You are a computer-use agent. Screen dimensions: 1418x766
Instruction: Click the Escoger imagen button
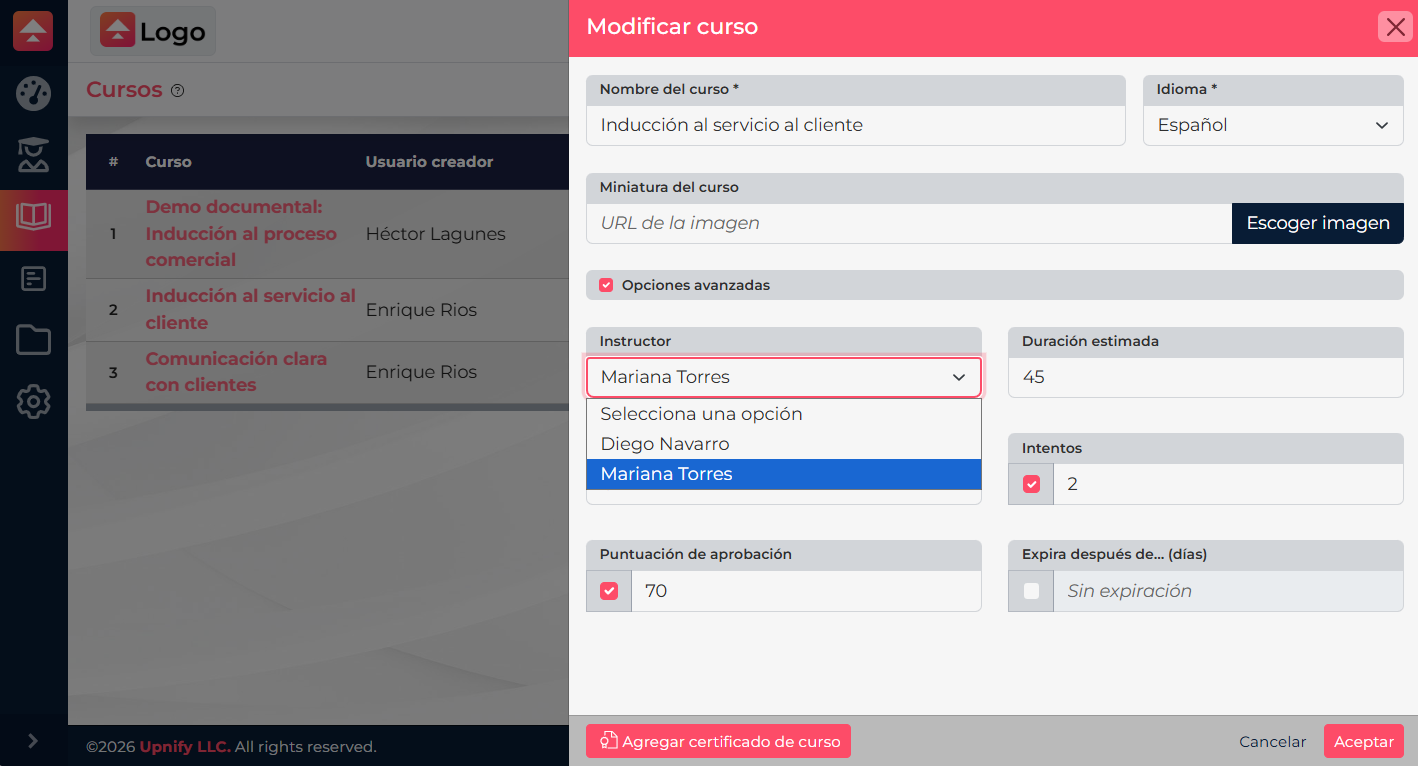1318,223
